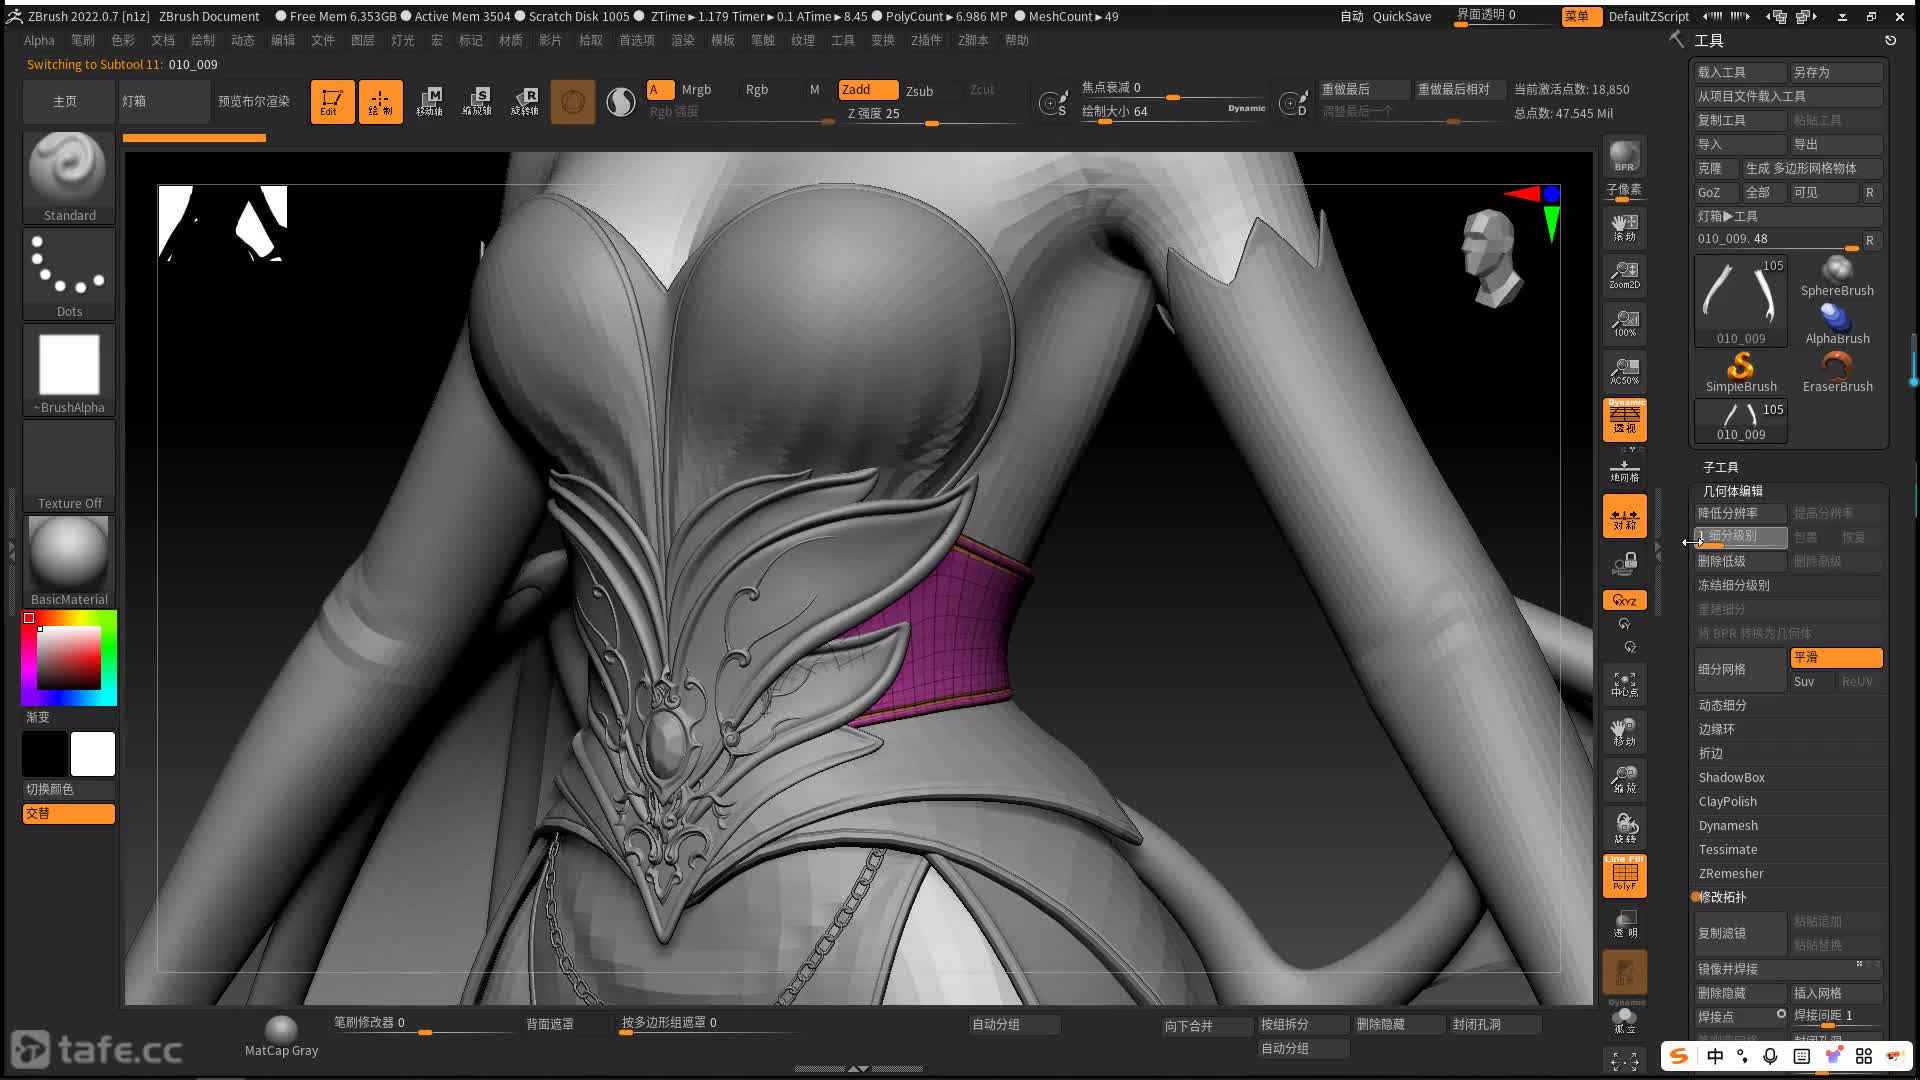Select the Move (移动轴) gizmo icon
The image size is (1920, 1080).
click(x=429, y=102)
